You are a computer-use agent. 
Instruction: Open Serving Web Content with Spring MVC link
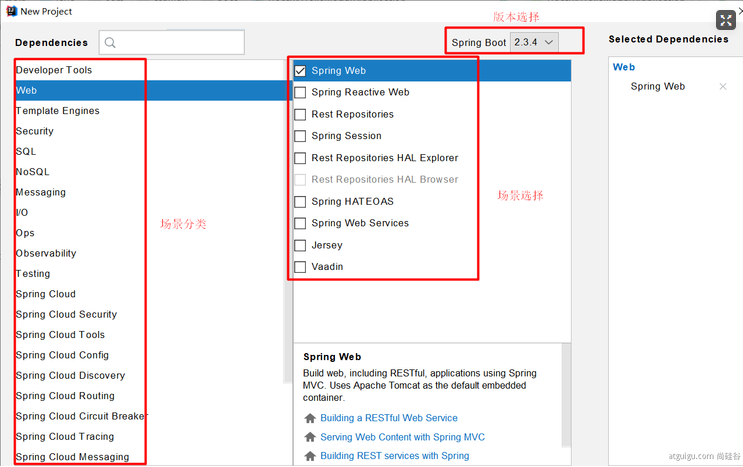(x=402, y=437)
